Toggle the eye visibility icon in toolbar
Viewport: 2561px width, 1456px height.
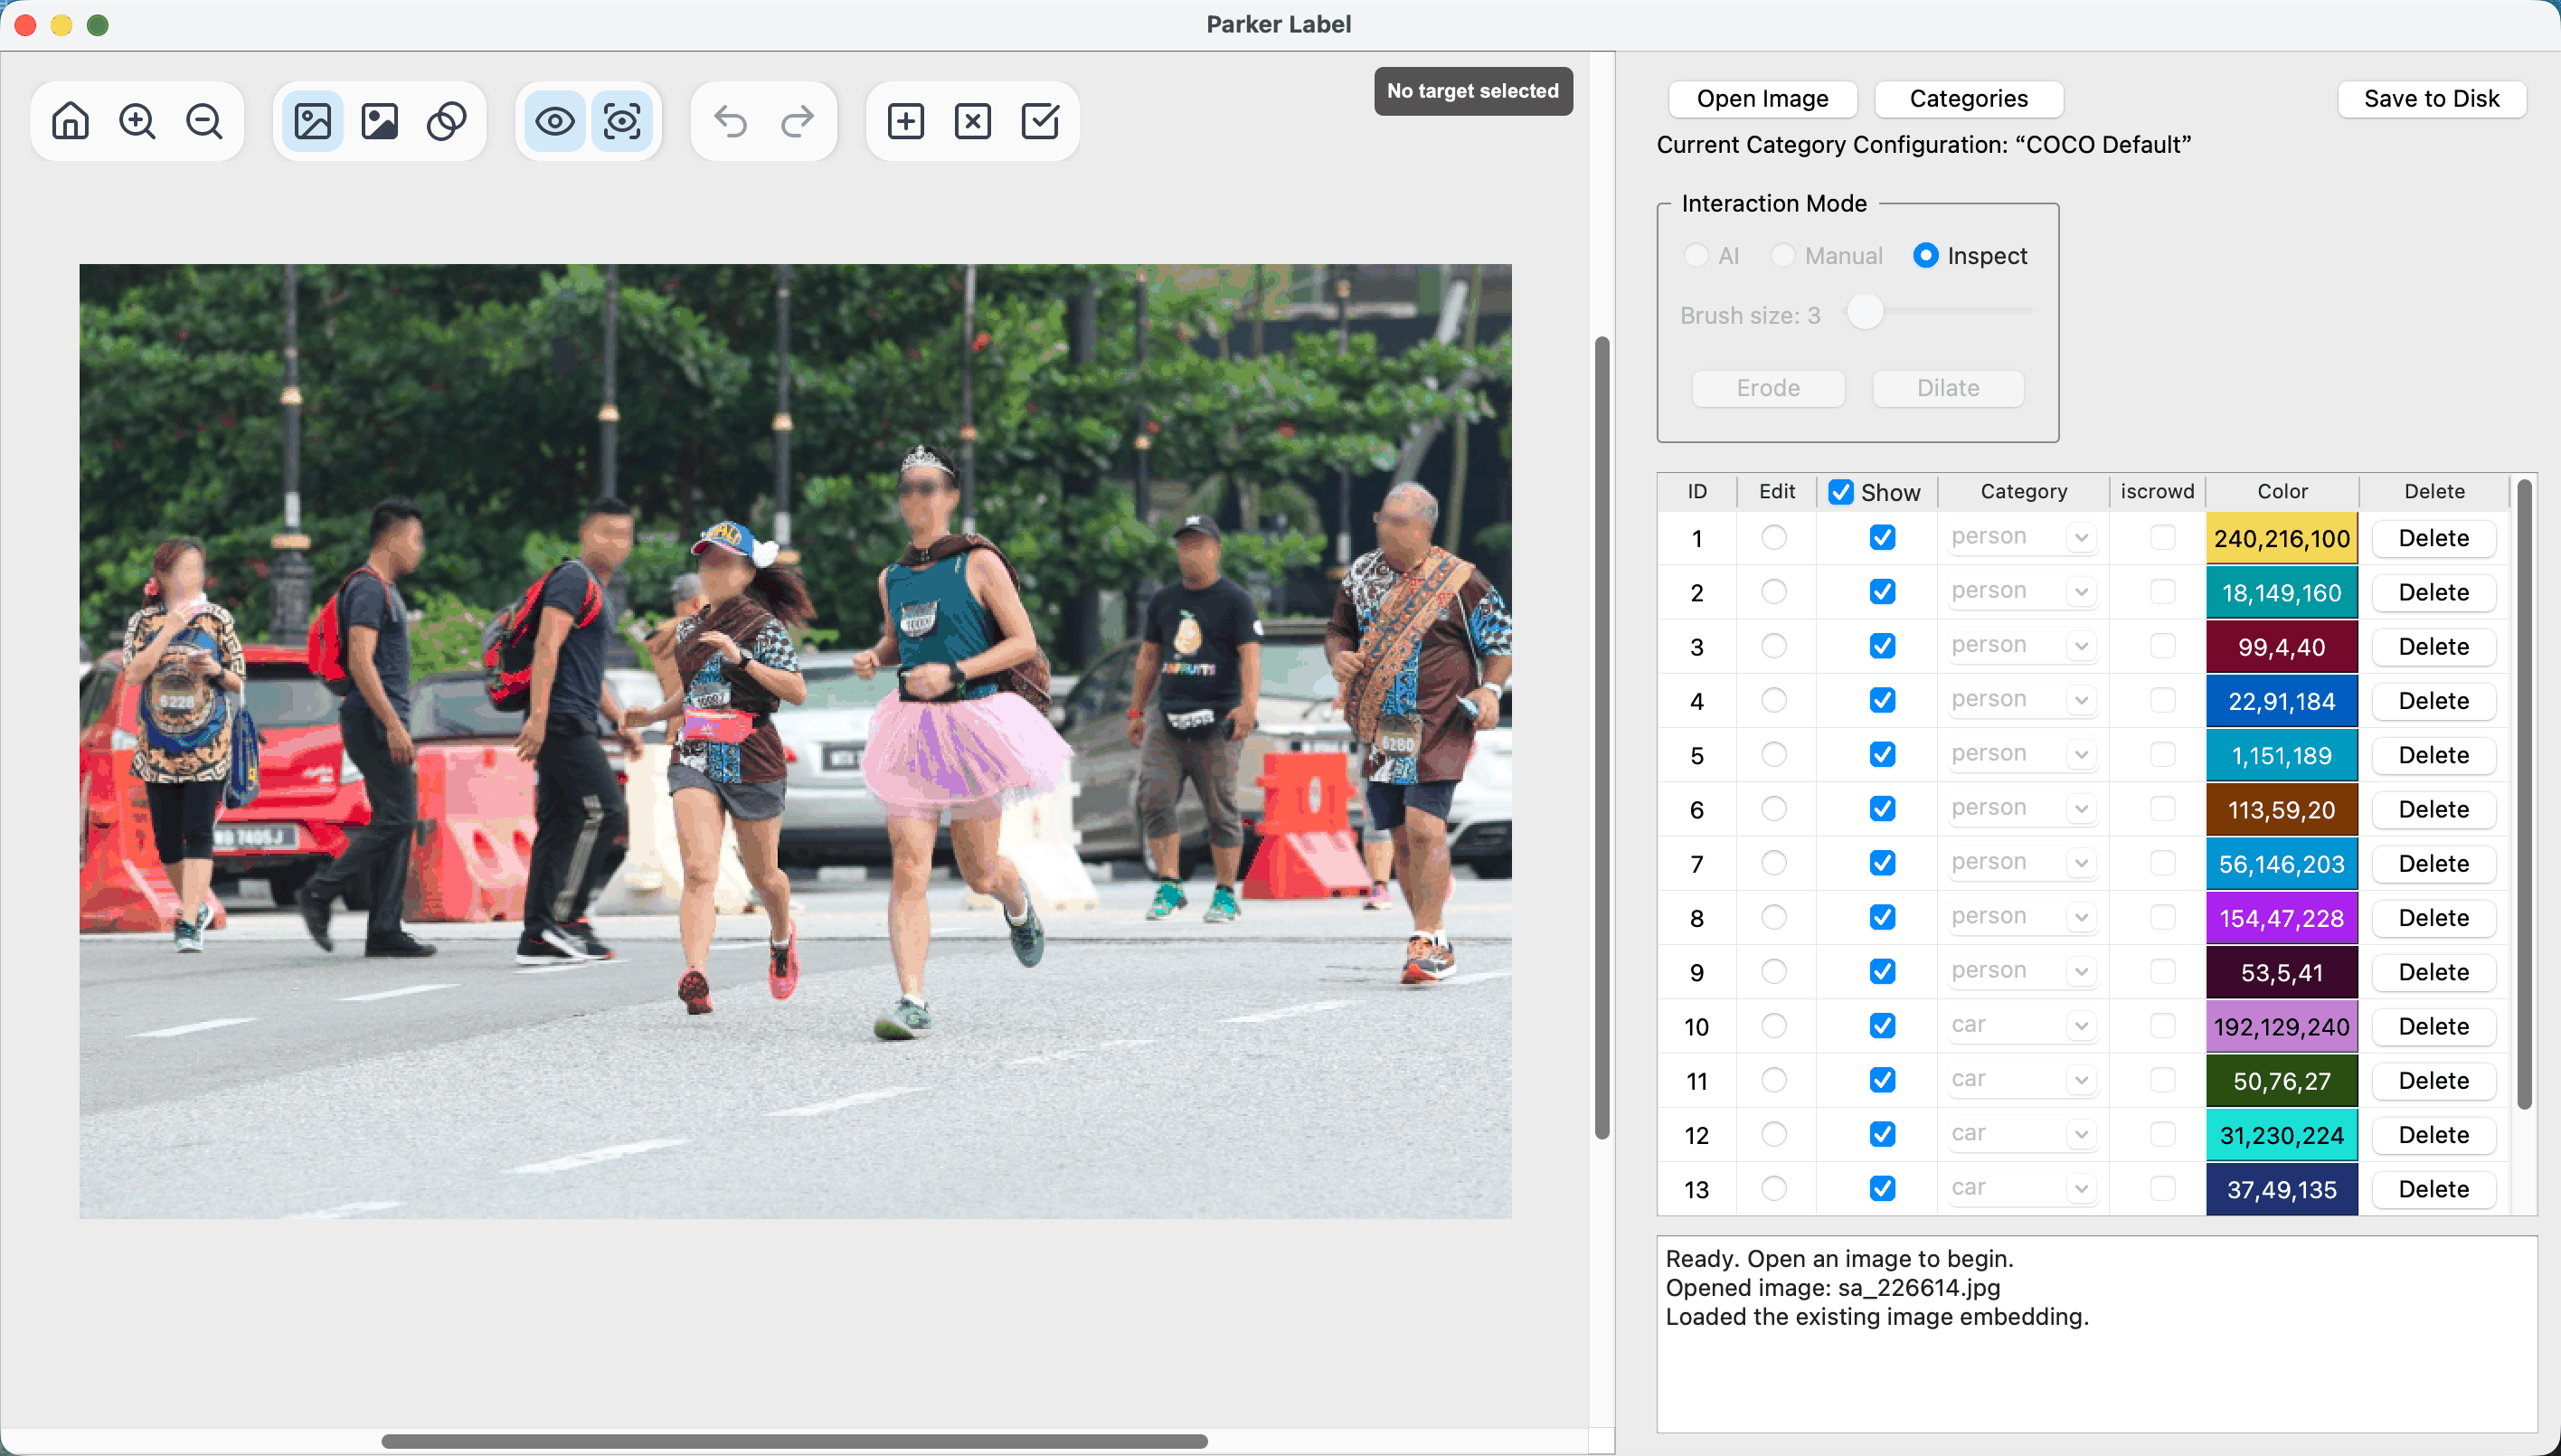coord(555,121)
